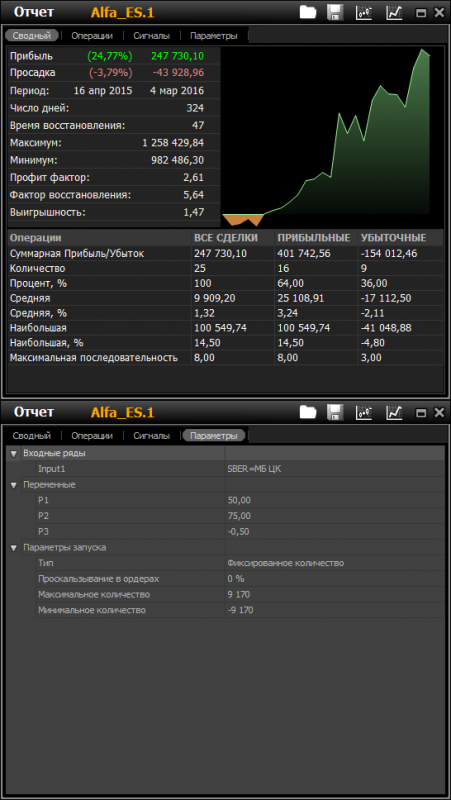Click Тип value Фиксированное количество
The height and width of the screenshot is (800, 451).
pos(286,563)
